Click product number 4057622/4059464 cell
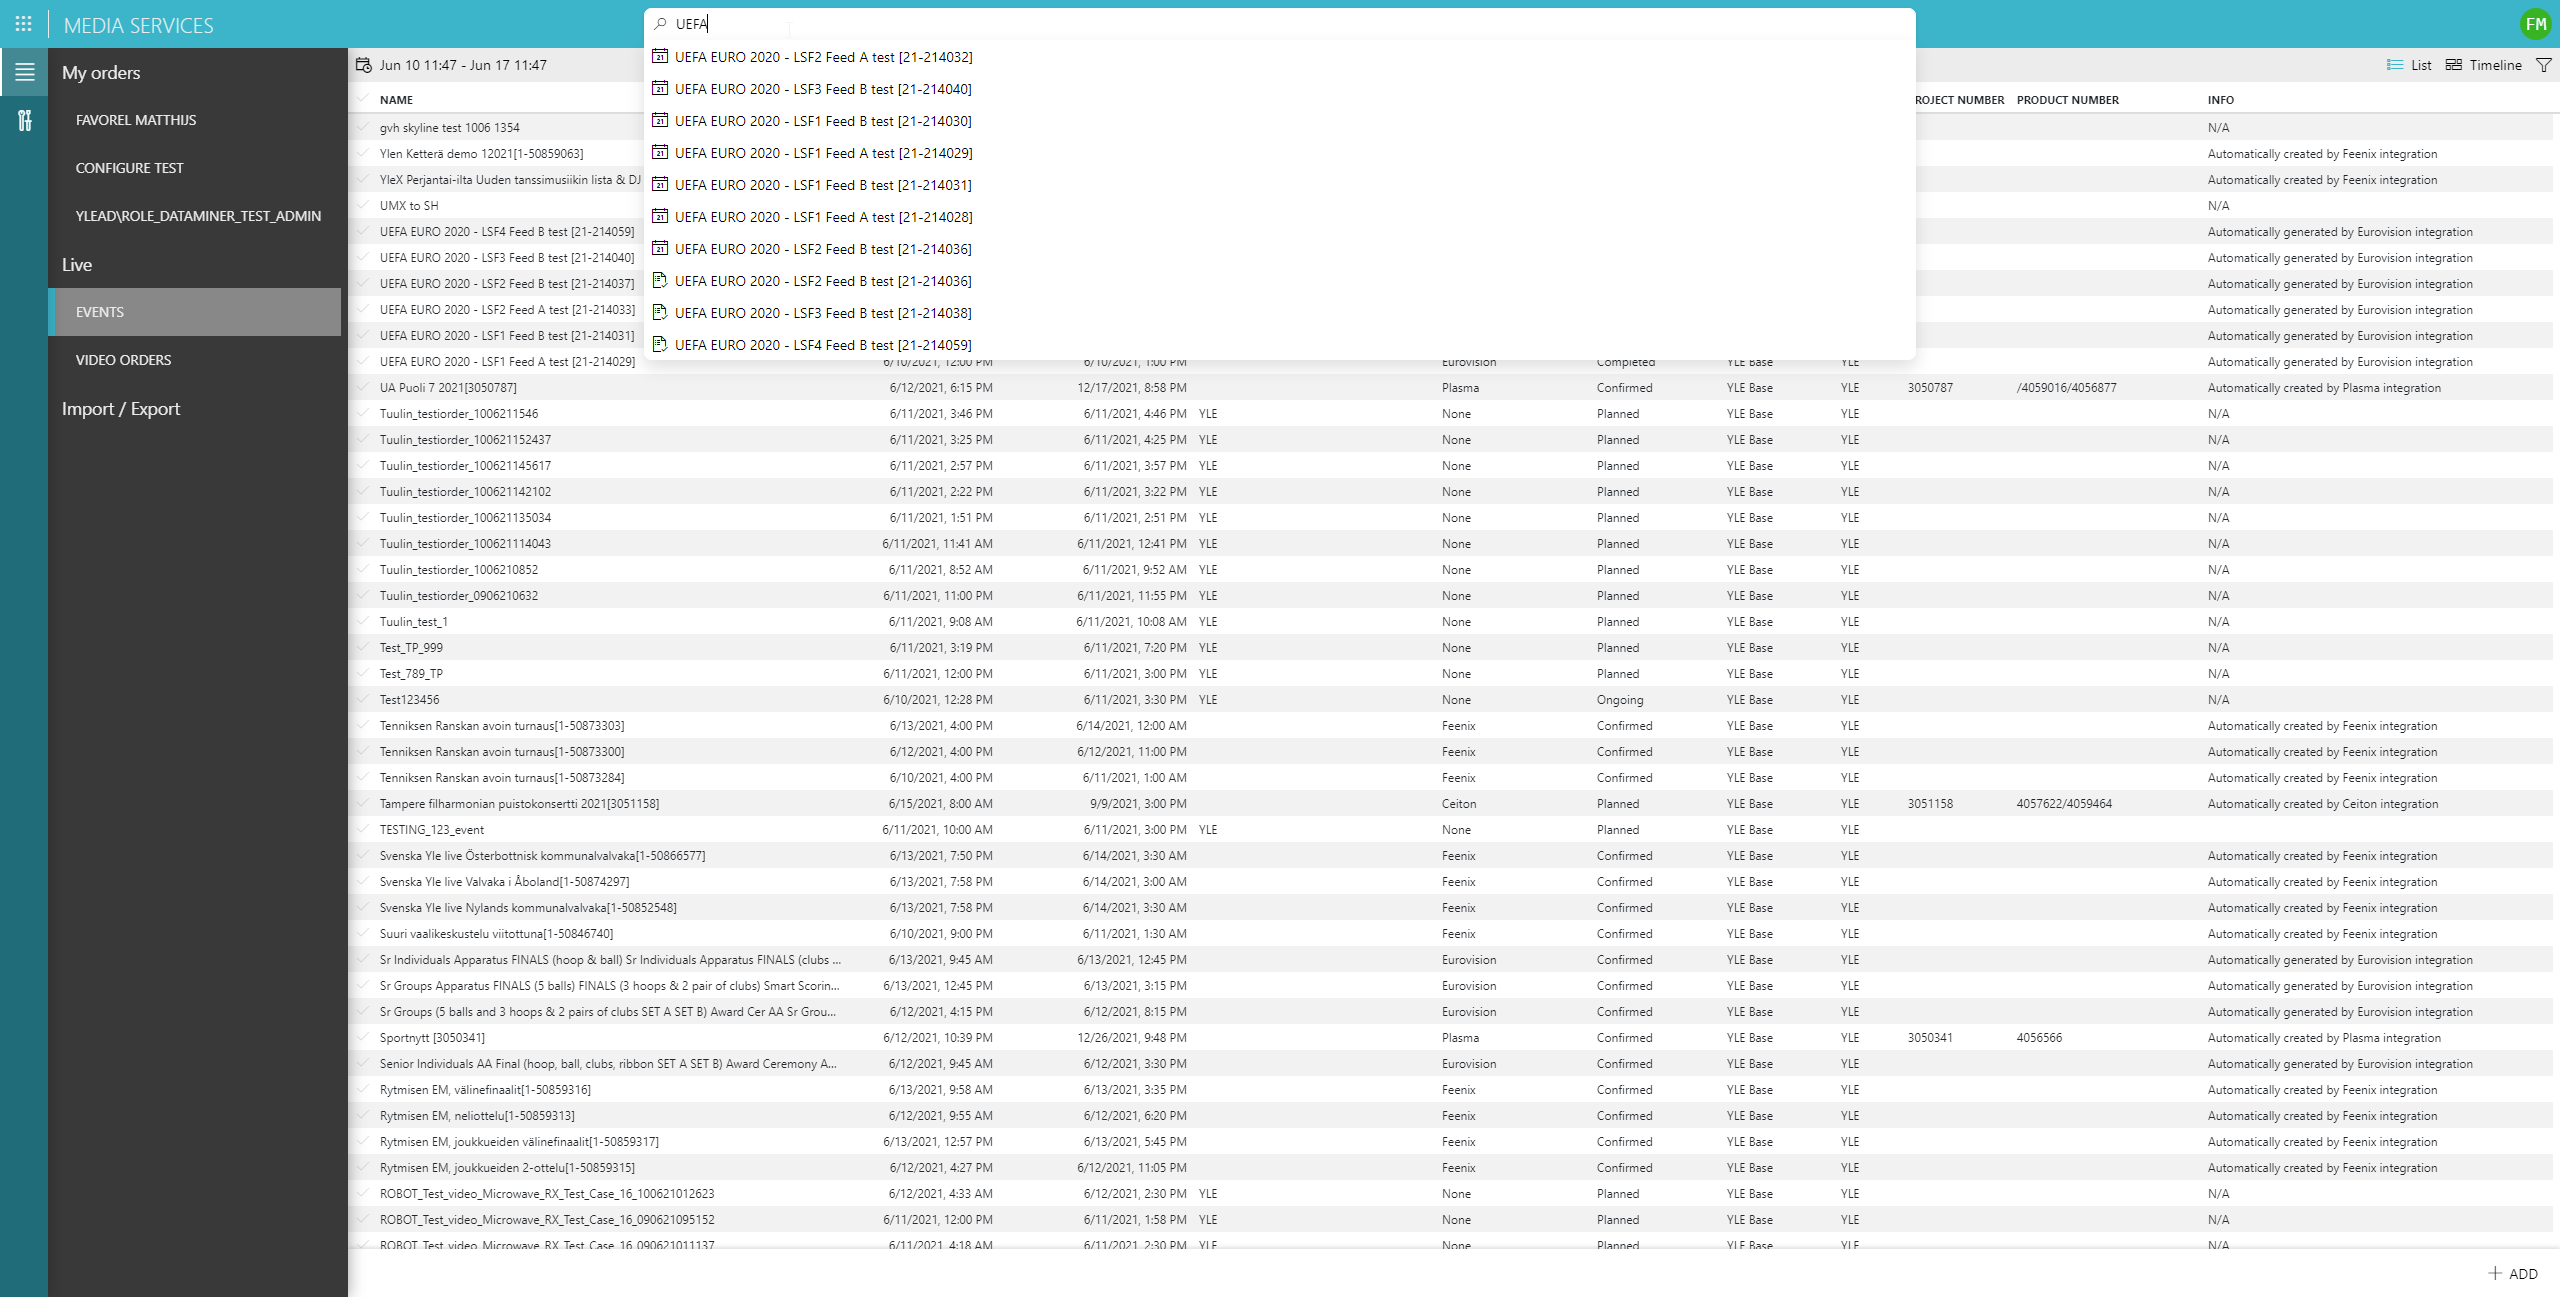The width and height of the screenshot is (2560, 1297). click(x=2064, y=804)
